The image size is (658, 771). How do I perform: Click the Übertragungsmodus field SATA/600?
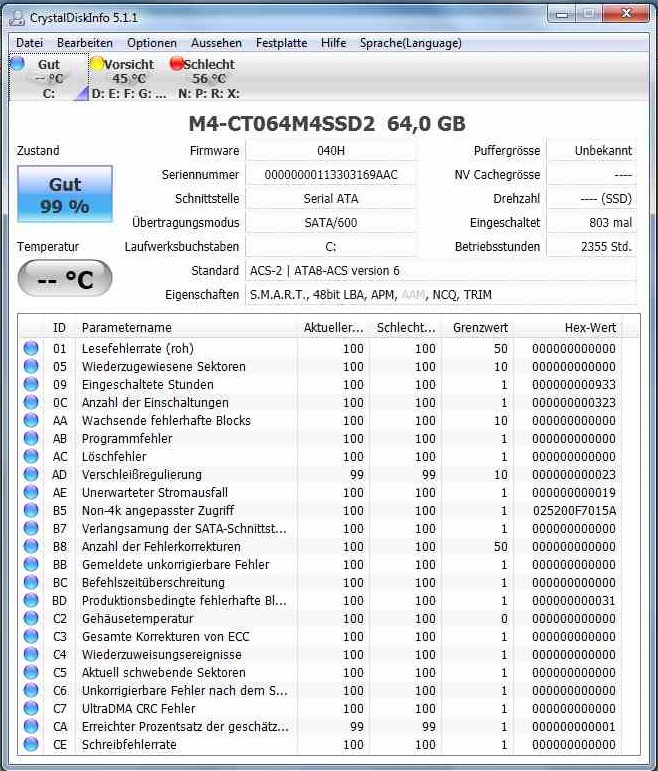click(331, 223)
